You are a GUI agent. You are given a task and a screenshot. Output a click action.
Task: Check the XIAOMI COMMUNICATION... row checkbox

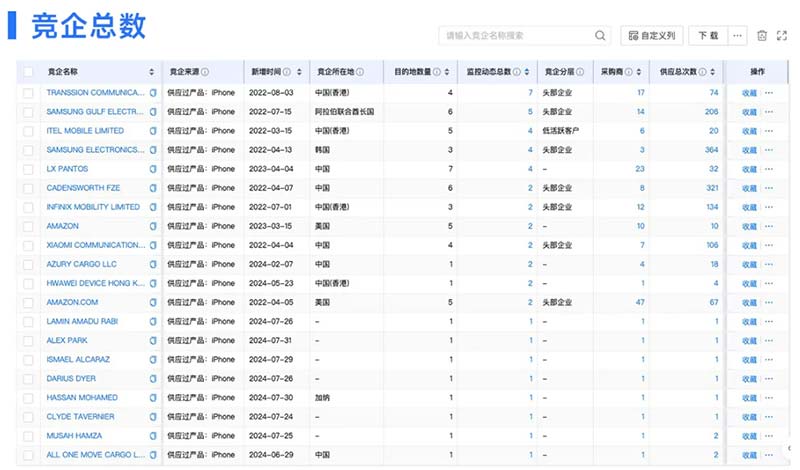pyautogui.click(x=29, y=245)
